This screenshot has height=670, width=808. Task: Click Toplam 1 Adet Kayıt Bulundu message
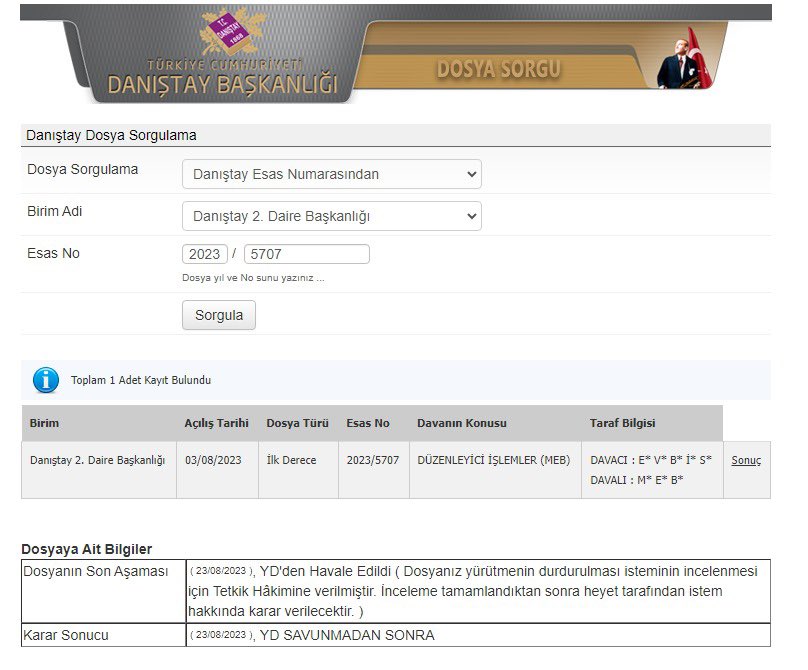141,380
